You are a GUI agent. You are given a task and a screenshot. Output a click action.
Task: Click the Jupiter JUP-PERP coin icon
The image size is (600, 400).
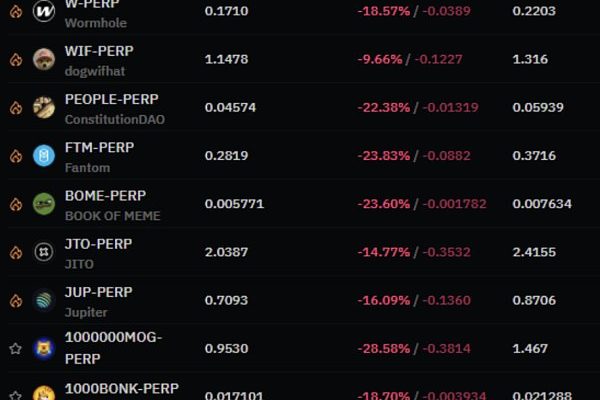click(44, 300)
